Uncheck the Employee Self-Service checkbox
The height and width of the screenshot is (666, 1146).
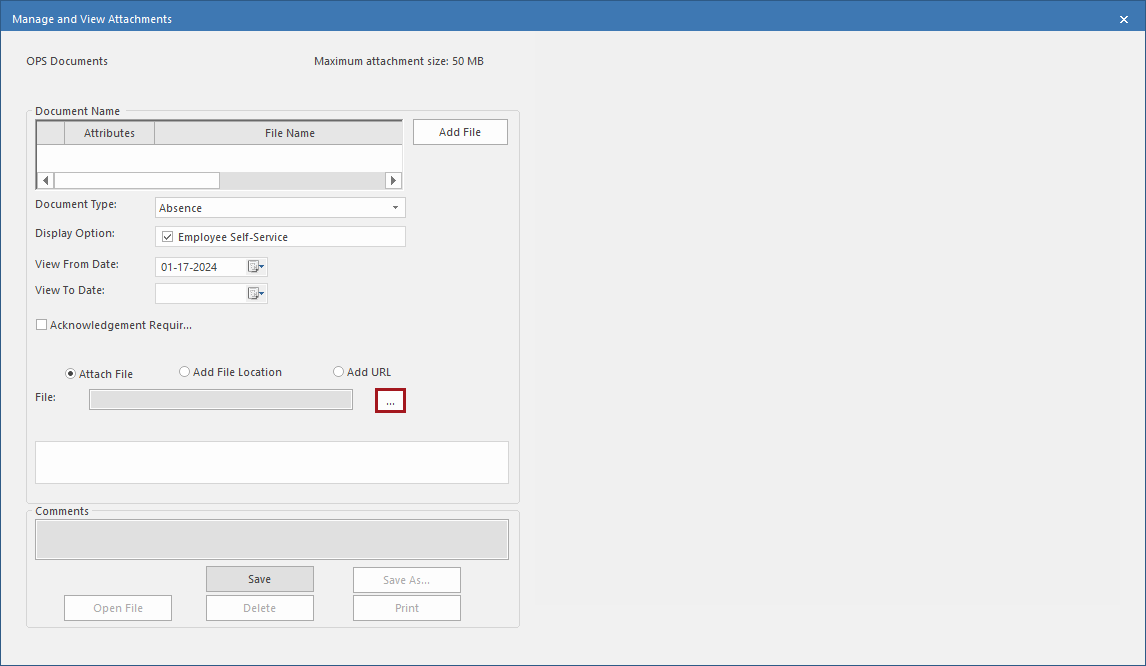click(x=167, y=236)
